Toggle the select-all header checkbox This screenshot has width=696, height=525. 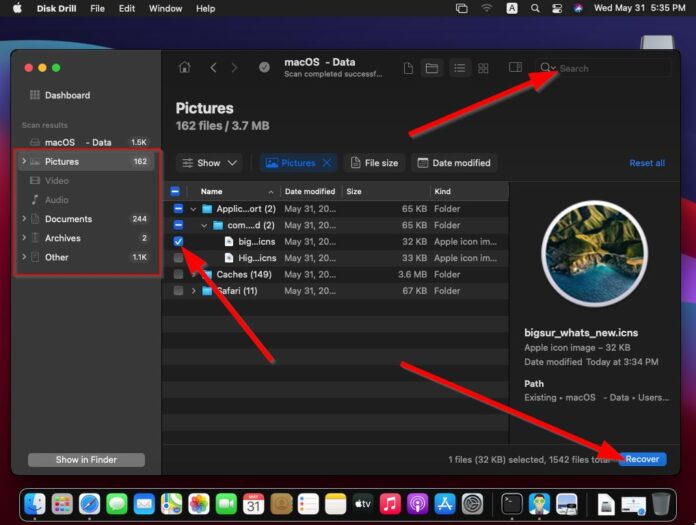coord(175,191)
